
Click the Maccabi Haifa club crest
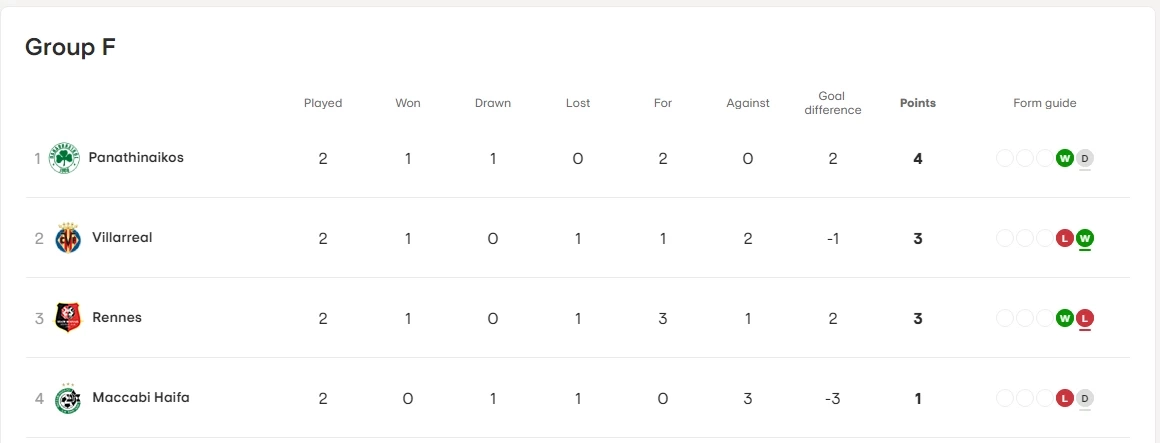point(68,398)
